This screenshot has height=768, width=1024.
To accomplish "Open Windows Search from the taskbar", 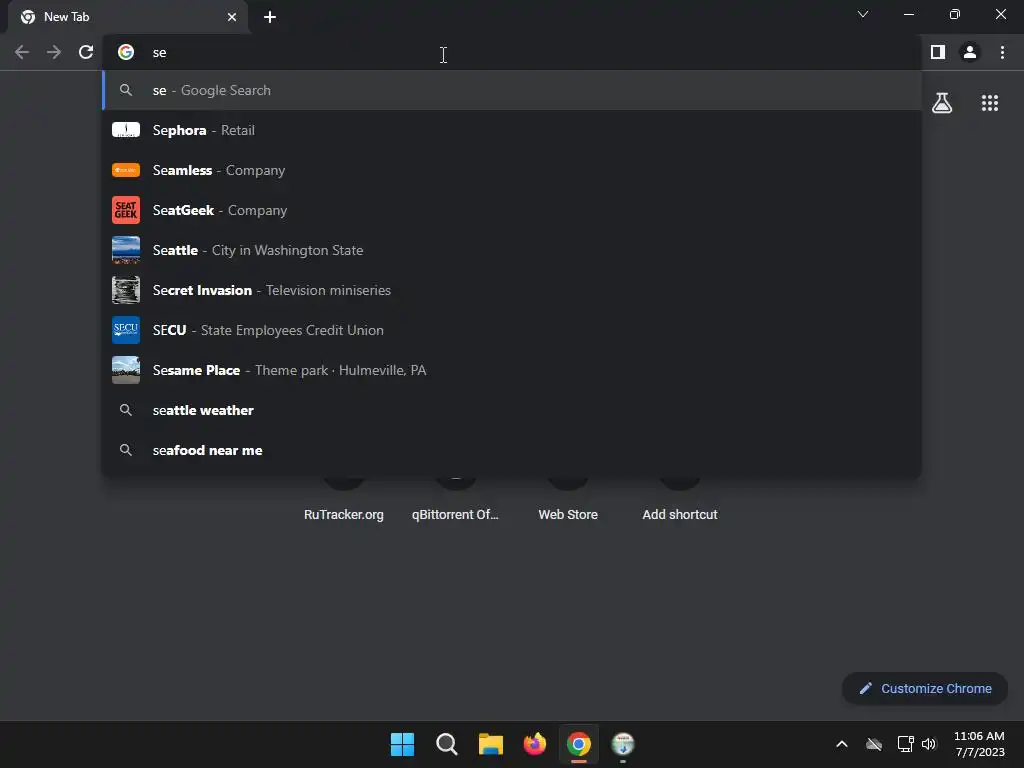I will (x=447, y=744).
